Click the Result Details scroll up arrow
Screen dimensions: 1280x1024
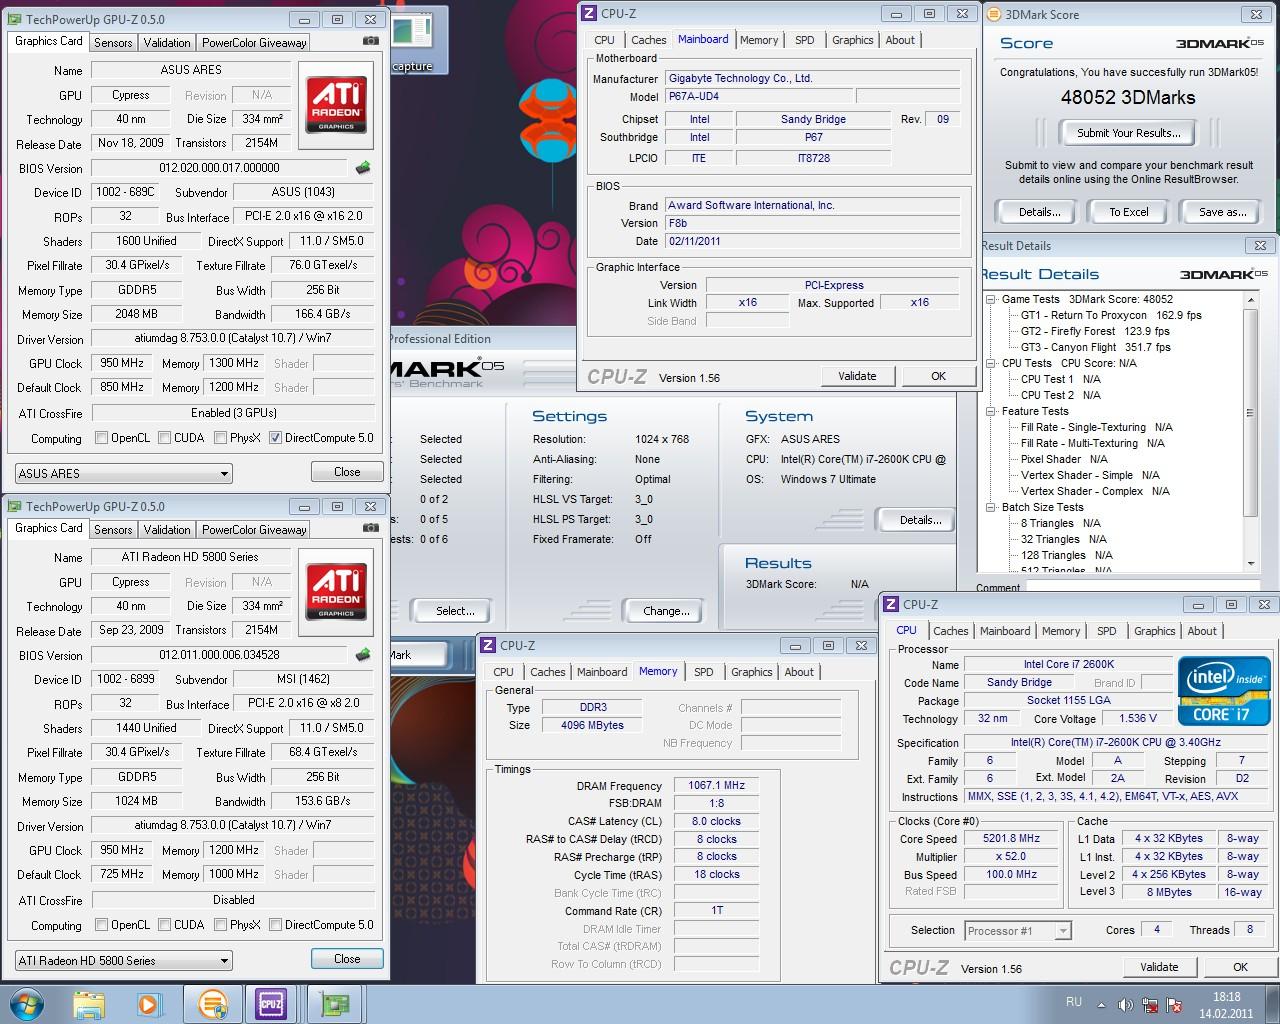click(1251, 299)
